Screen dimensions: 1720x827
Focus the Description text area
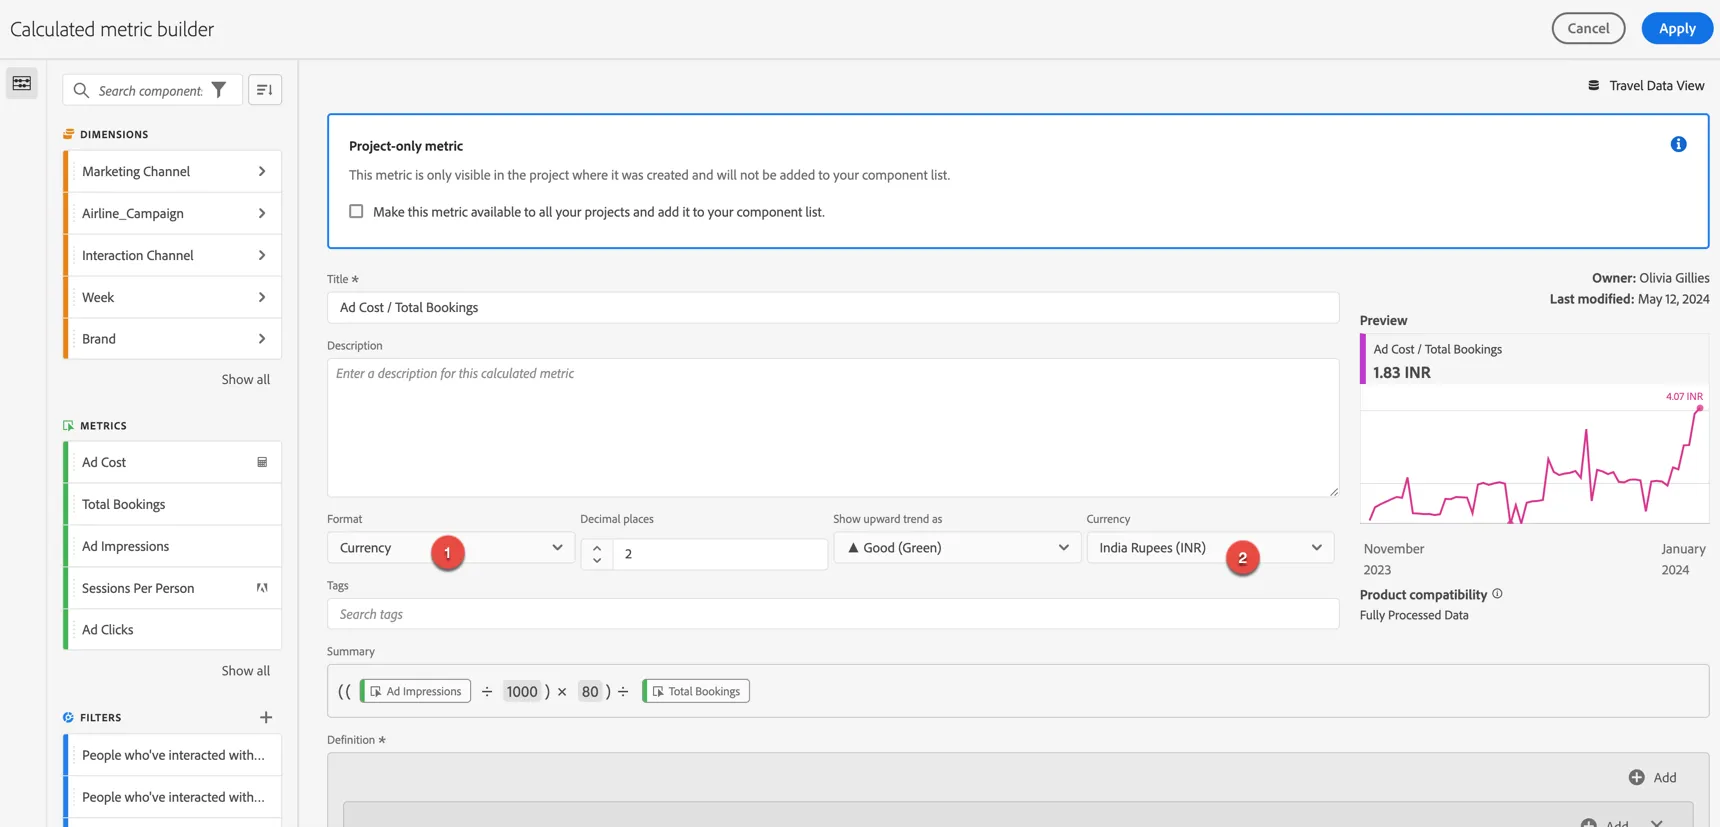833,428
